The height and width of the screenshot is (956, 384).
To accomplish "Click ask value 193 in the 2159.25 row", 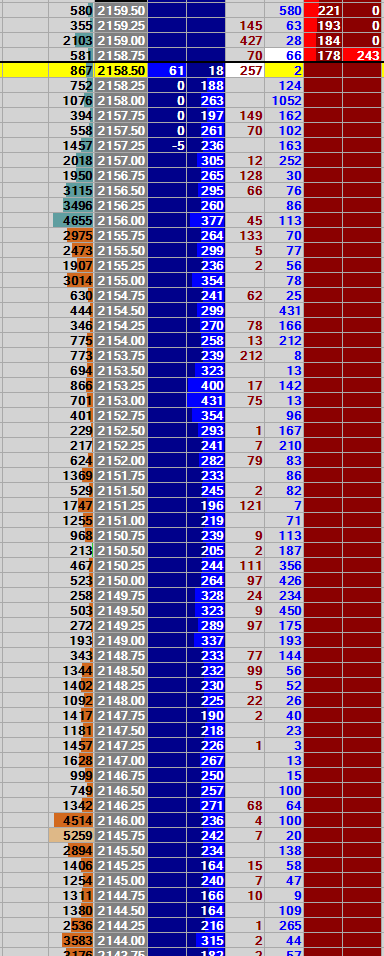I will (324, 26).
